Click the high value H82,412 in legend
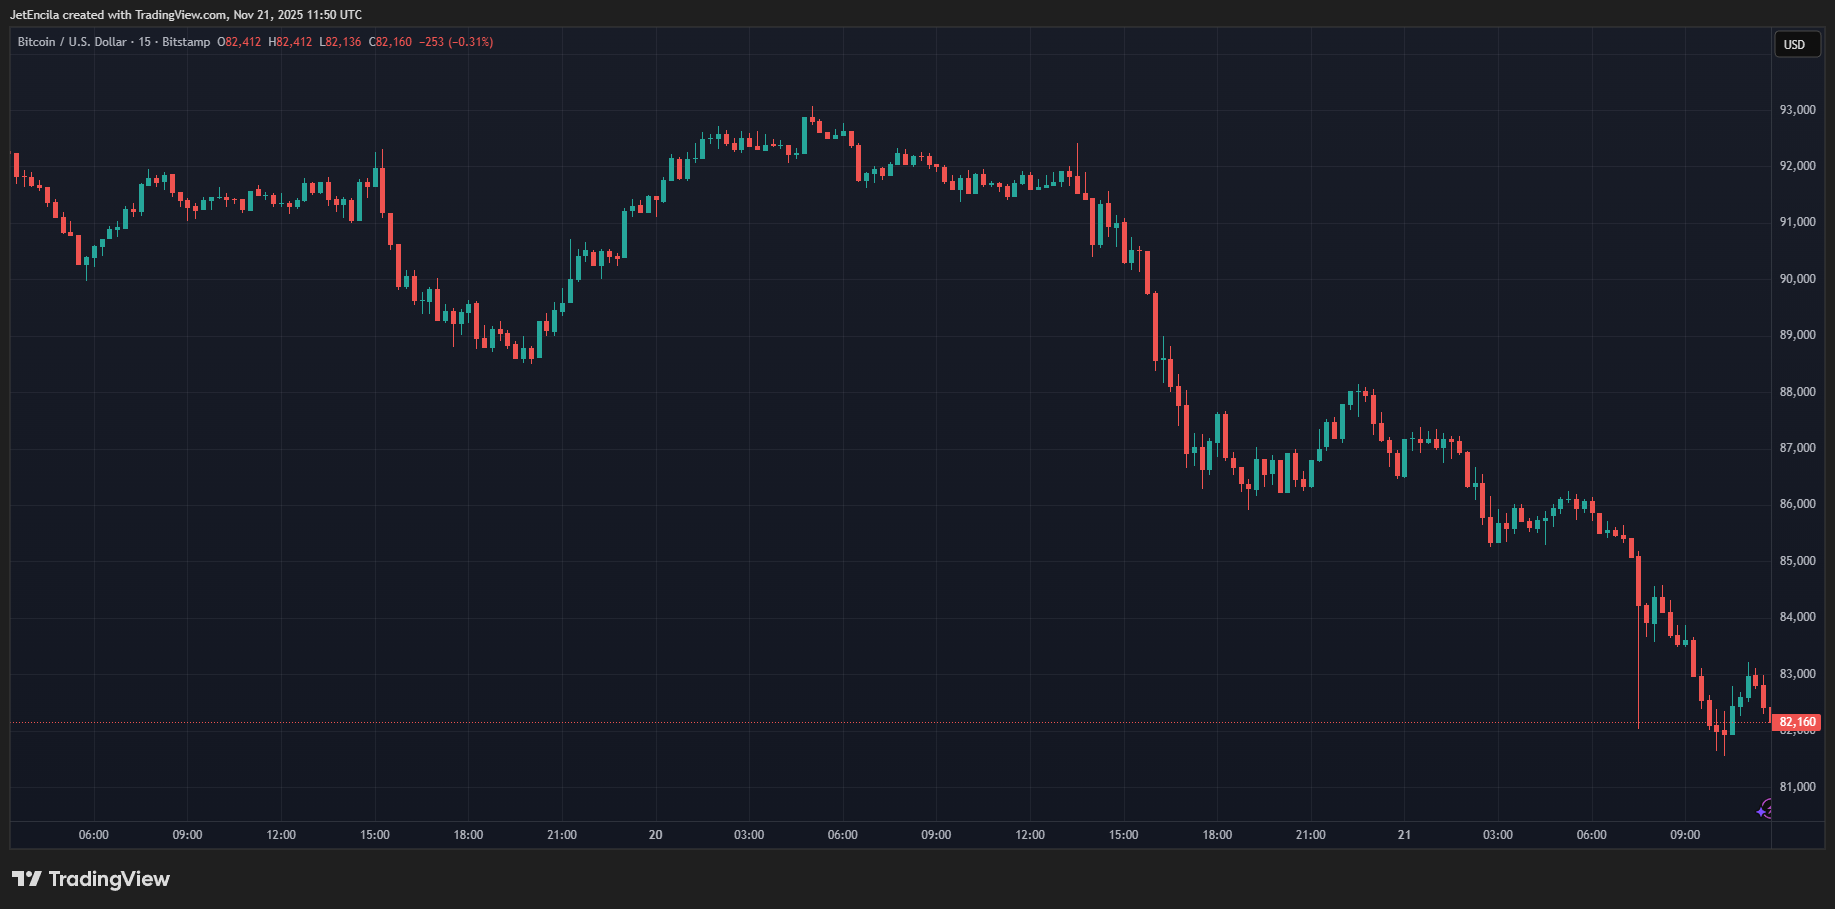 (290, 42)
